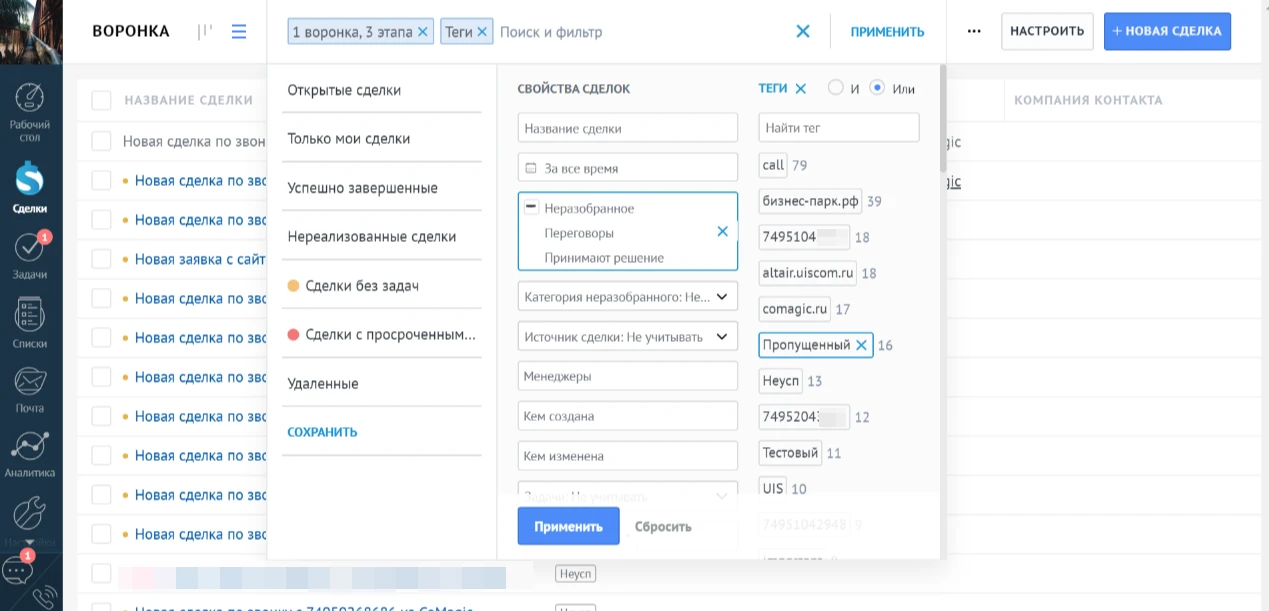Select the call tag
The image size is (1269, 611).
coord(773,165)
